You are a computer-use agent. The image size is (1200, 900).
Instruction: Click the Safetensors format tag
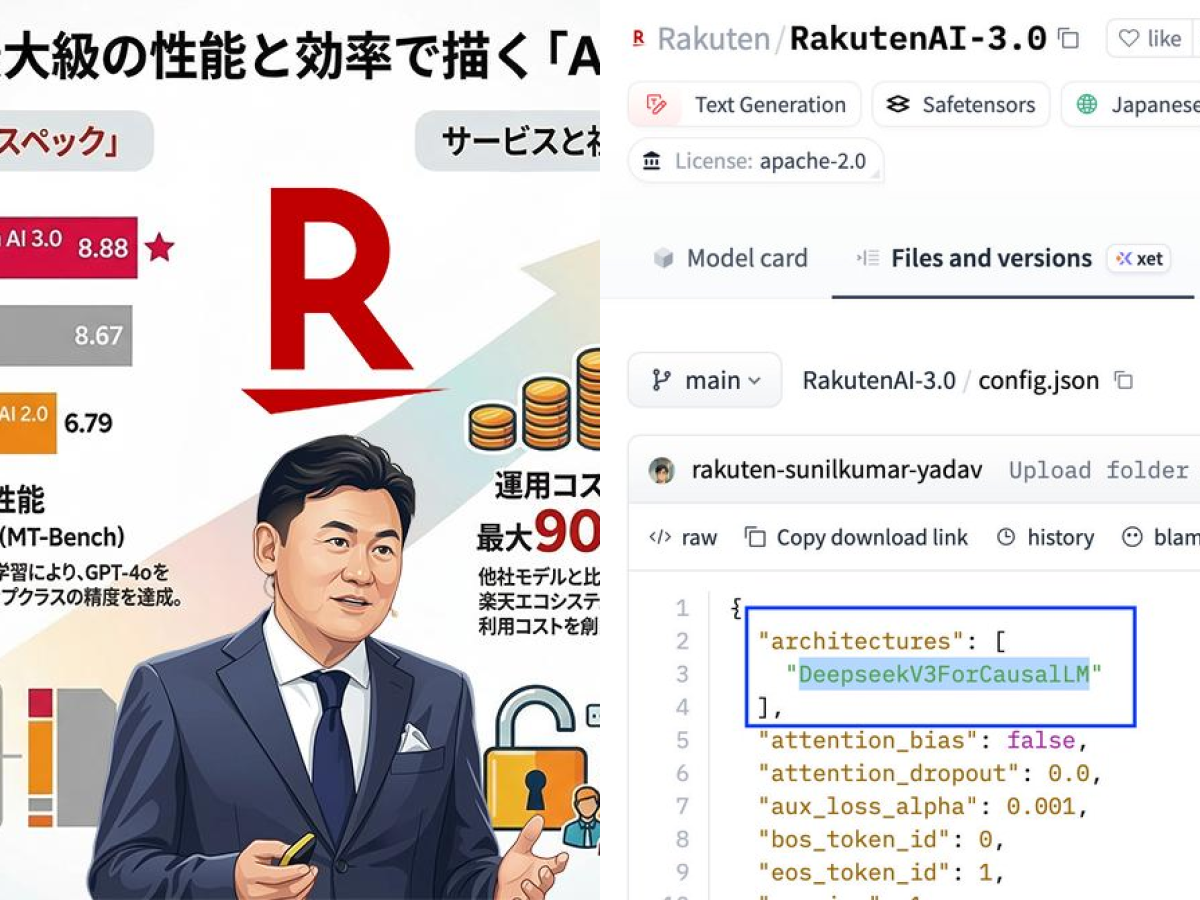tap(959, 104)
